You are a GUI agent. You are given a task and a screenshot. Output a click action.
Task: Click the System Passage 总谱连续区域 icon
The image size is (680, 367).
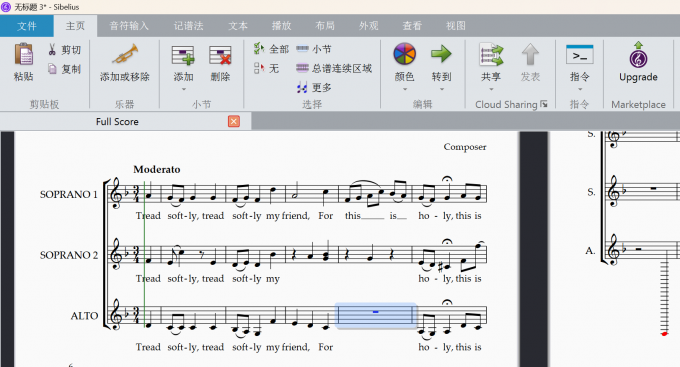pos(302,68)
